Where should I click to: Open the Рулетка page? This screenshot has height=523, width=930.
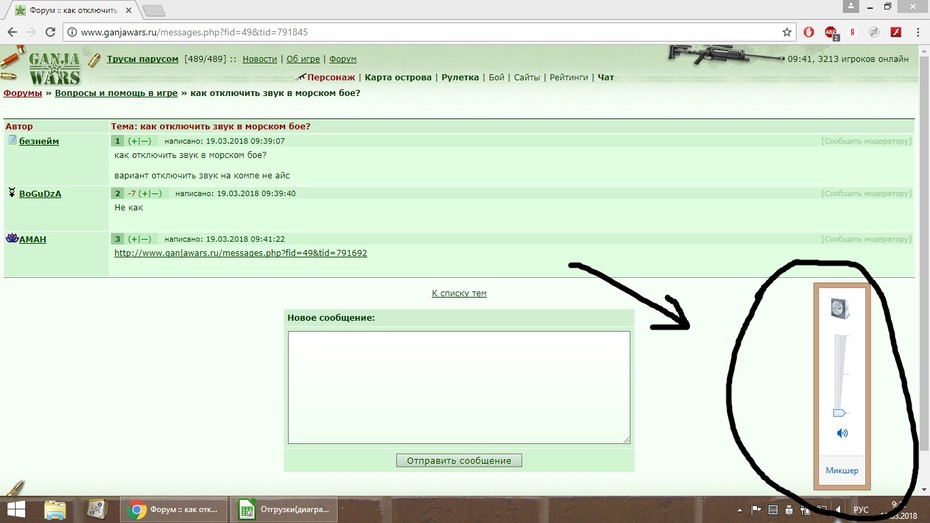point(460,77)
